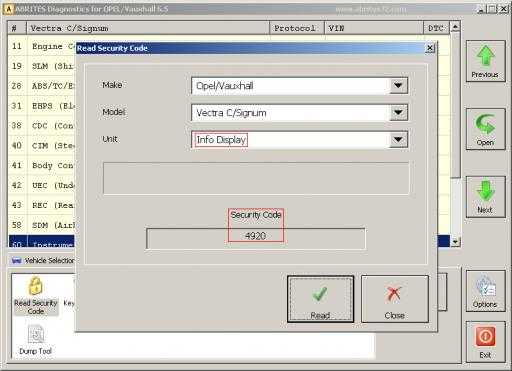
Task: Select row 38 CDC in the list
Action: click(x=42, y=126)
